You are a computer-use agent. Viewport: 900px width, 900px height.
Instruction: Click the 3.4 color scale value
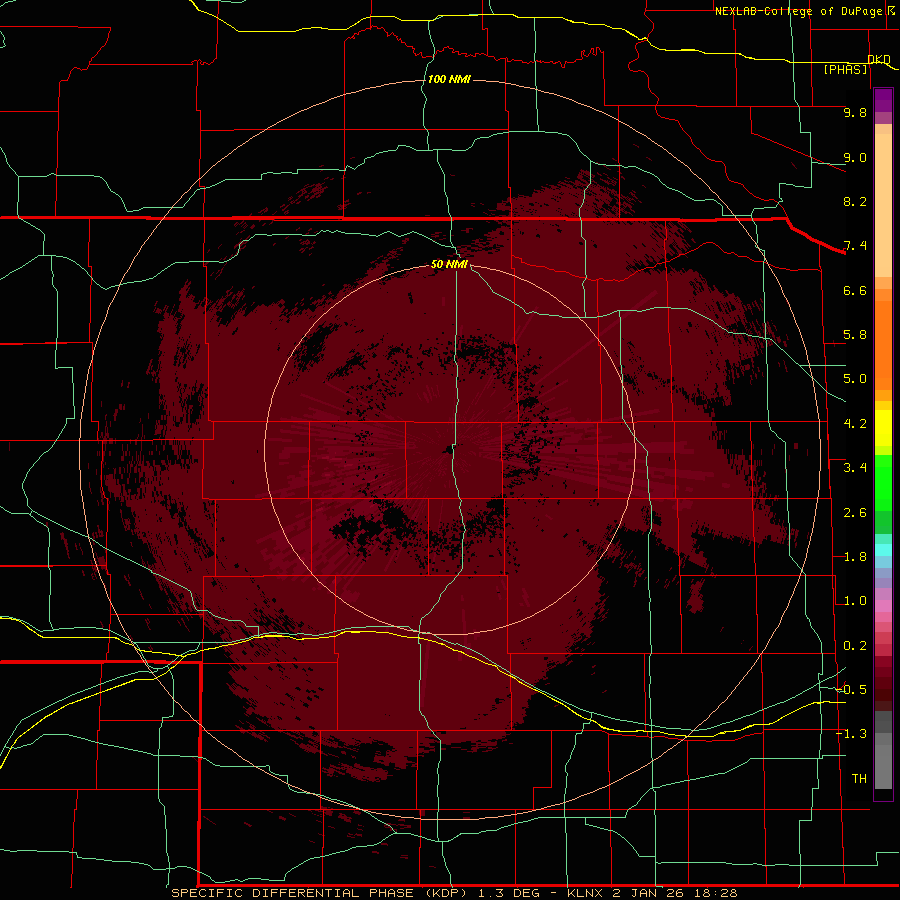click(855, 468)
